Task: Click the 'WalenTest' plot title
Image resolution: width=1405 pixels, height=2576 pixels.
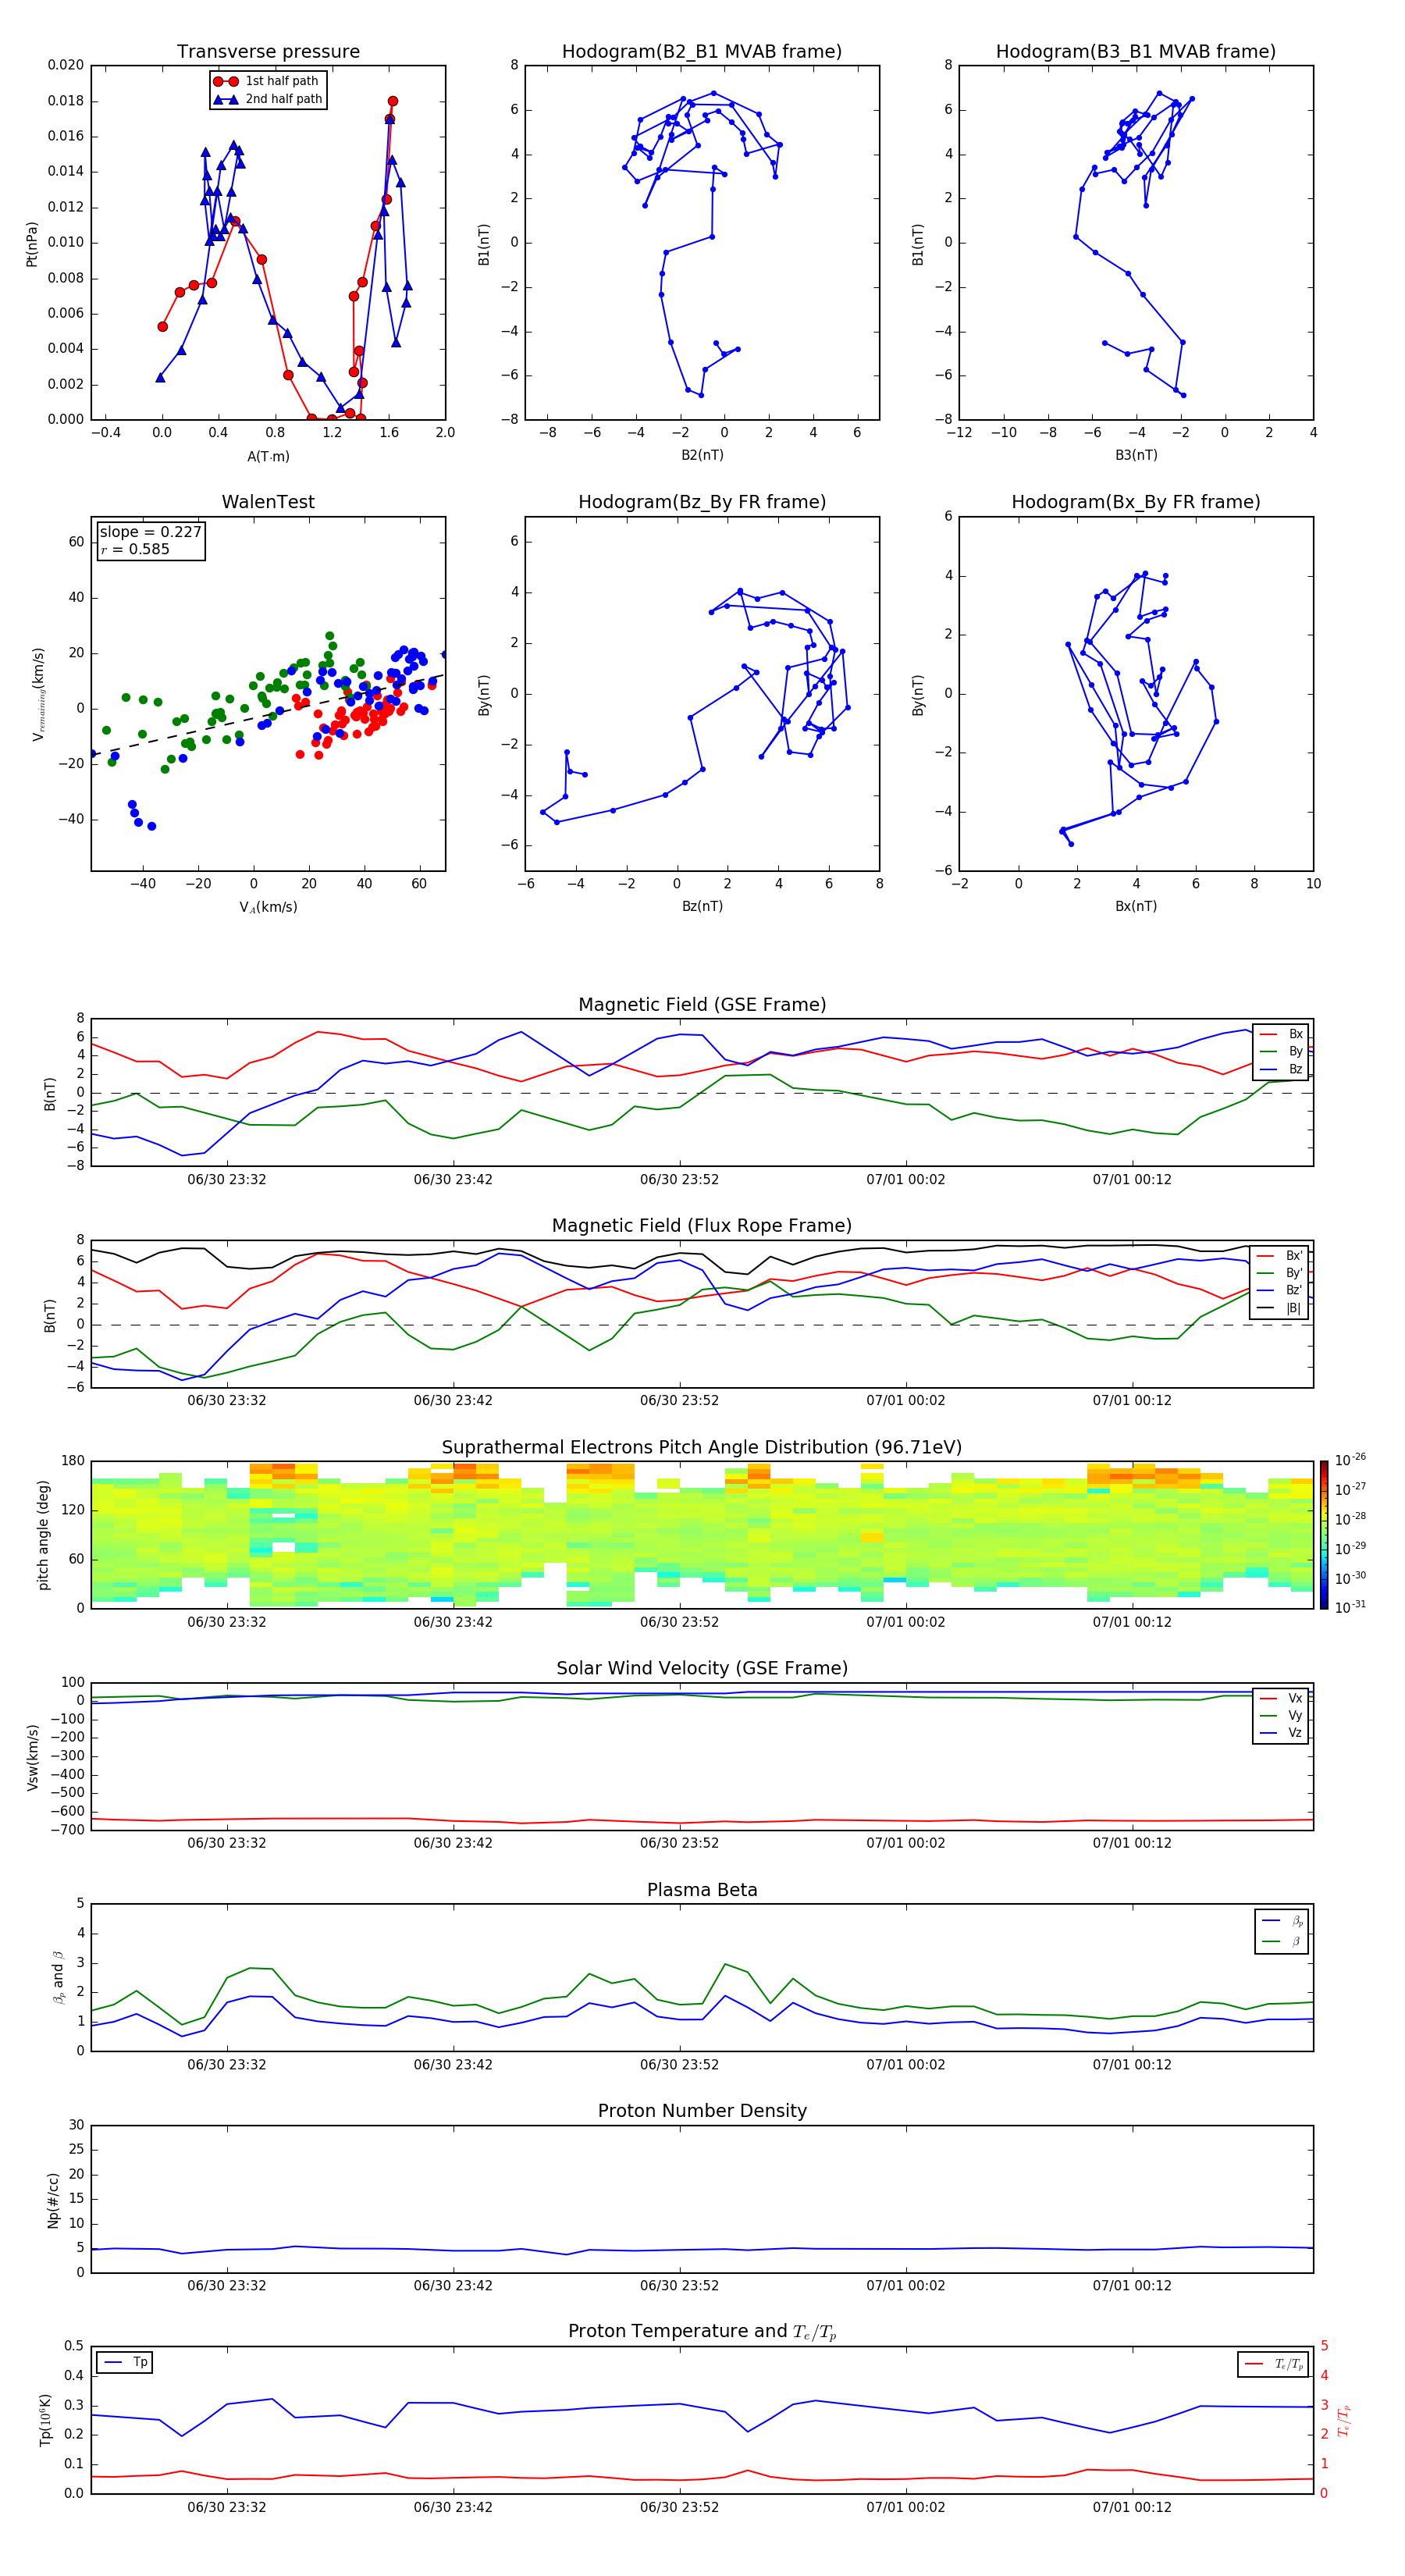Action: (268, 502)
